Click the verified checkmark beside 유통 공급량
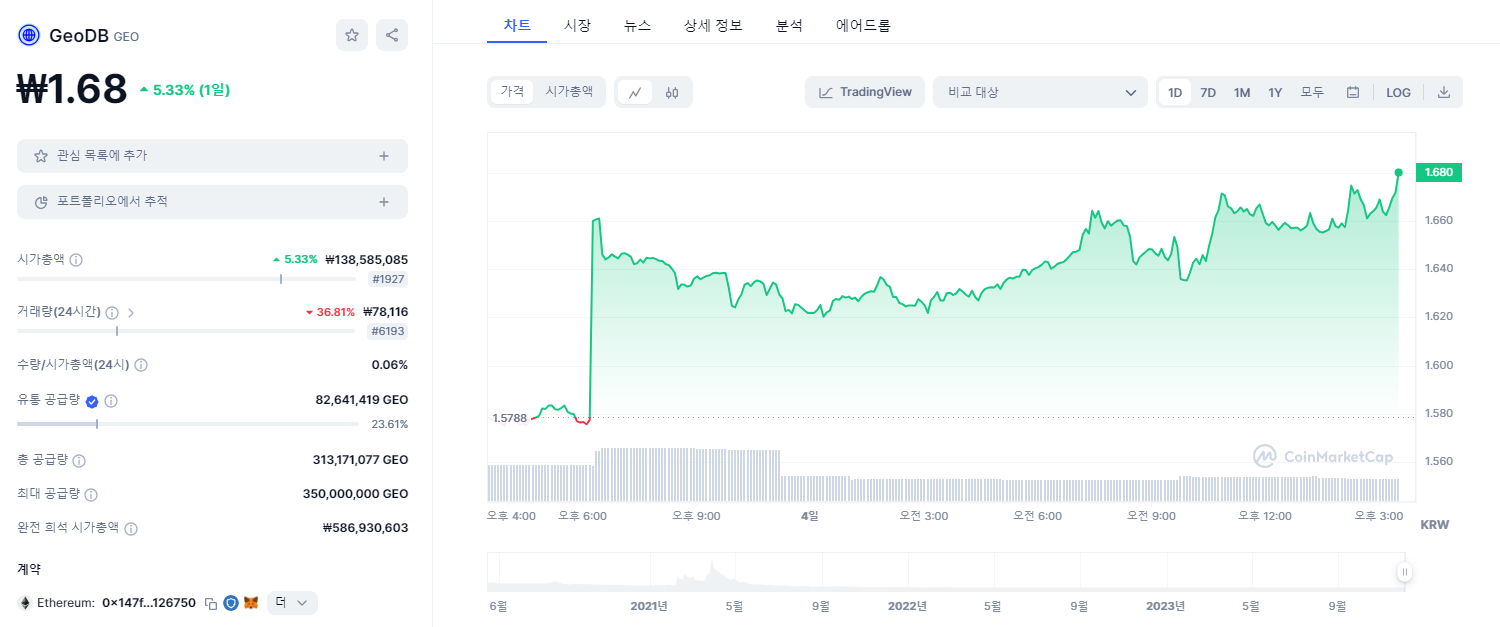This screenshot has width=1500, height=627. [x=92, y=401]
